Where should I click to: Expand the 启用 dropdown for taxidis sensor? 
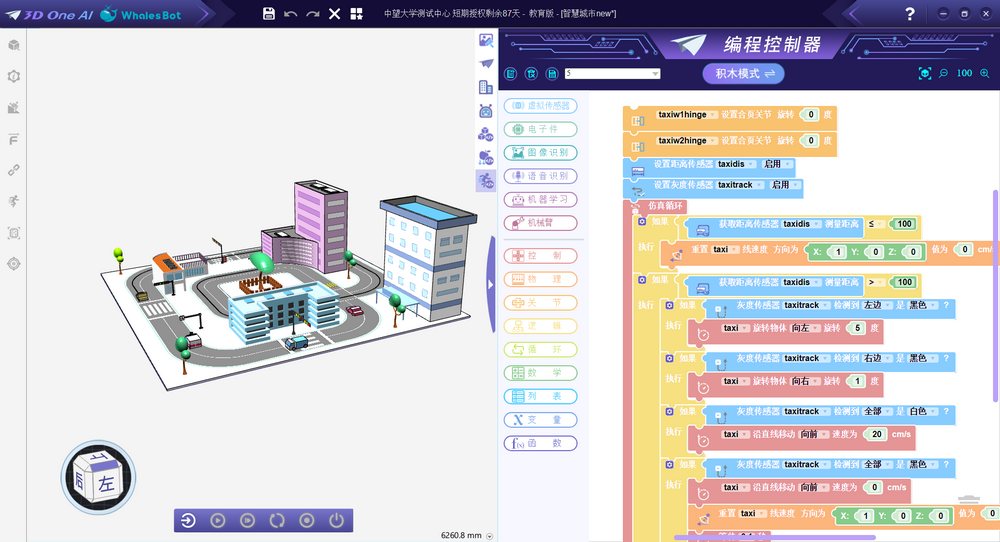click(788, 164)
